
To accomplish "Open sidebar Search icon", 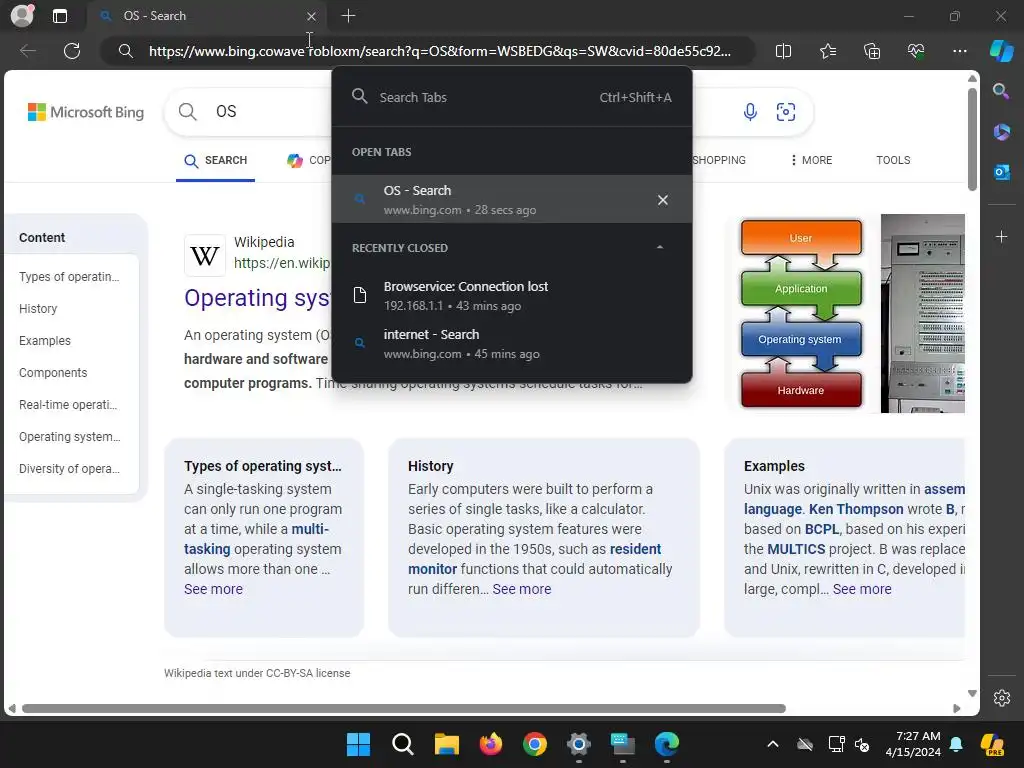I will click(x=1001, y=91).
